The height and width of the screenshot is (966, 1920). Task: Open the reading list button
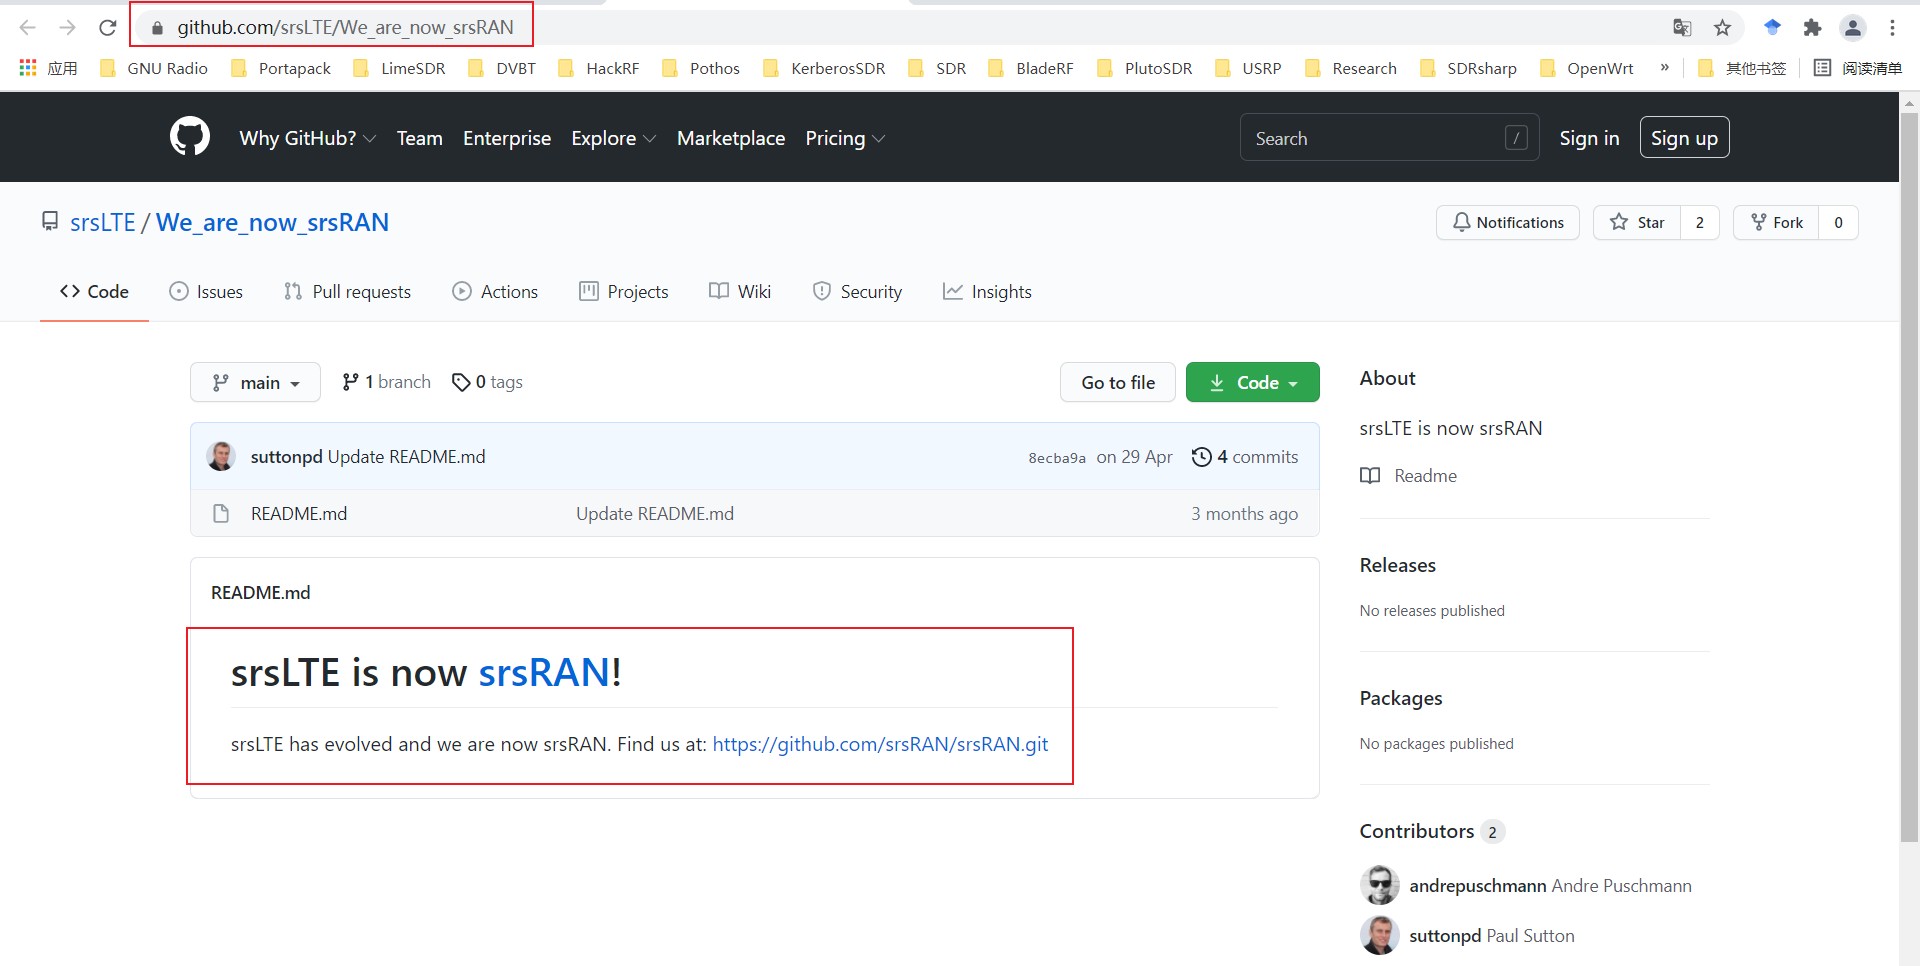pos(1858,68)
